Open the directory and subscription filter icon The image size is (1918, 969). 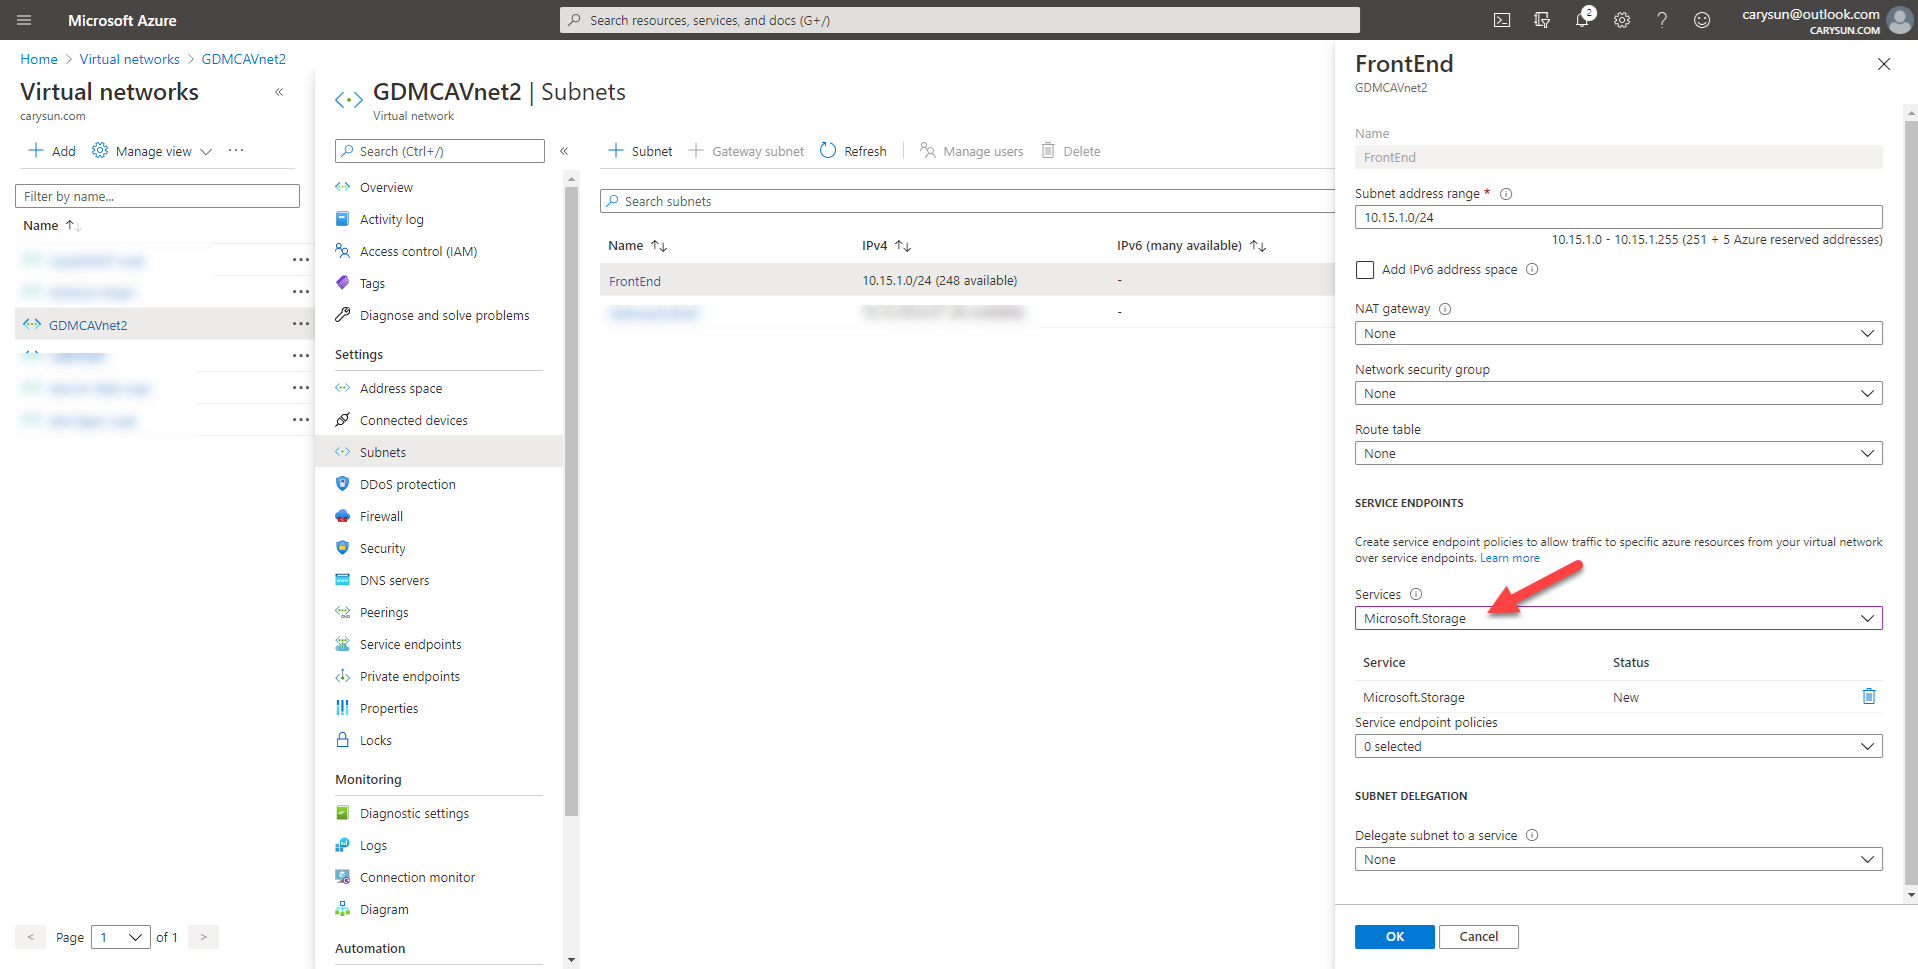click(x=1542, y=20)
